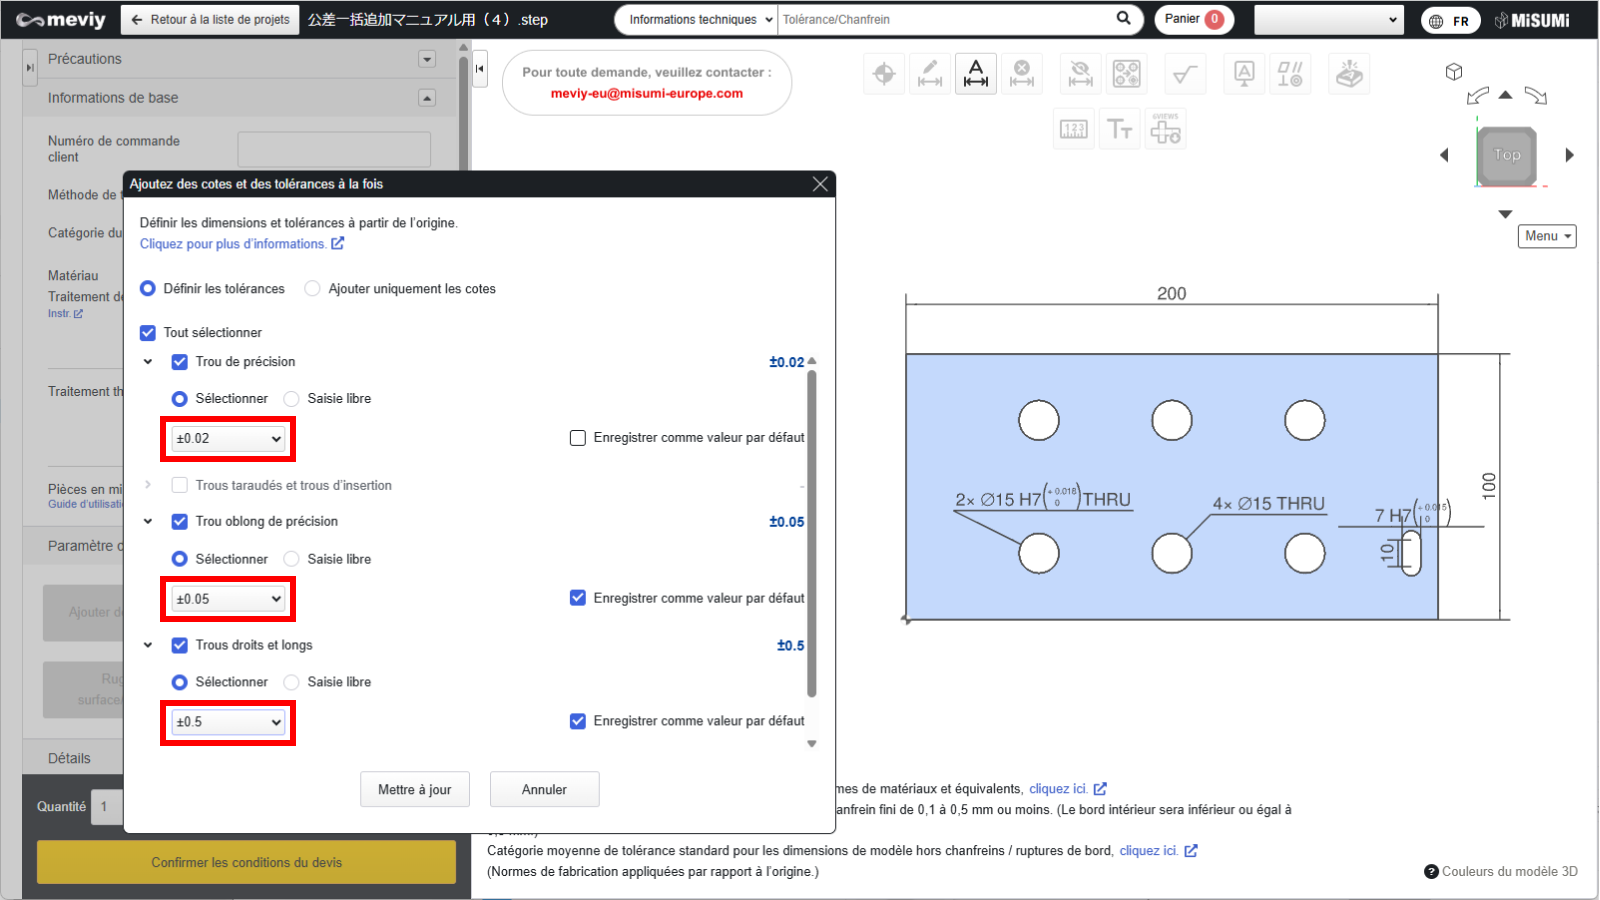The width and height of the screenshot is (1600, 900).
Task: Click the surface roughness symbol tool
Action: tap(1185, 74)
